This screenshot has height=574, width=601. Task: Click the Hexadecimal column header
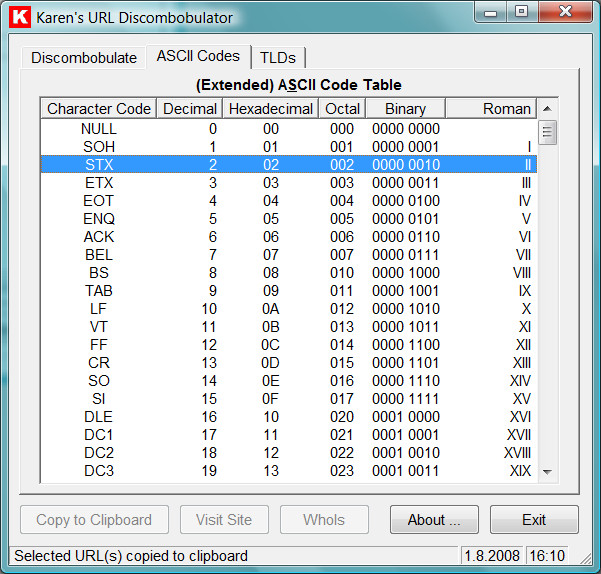(x=270, y=108)
